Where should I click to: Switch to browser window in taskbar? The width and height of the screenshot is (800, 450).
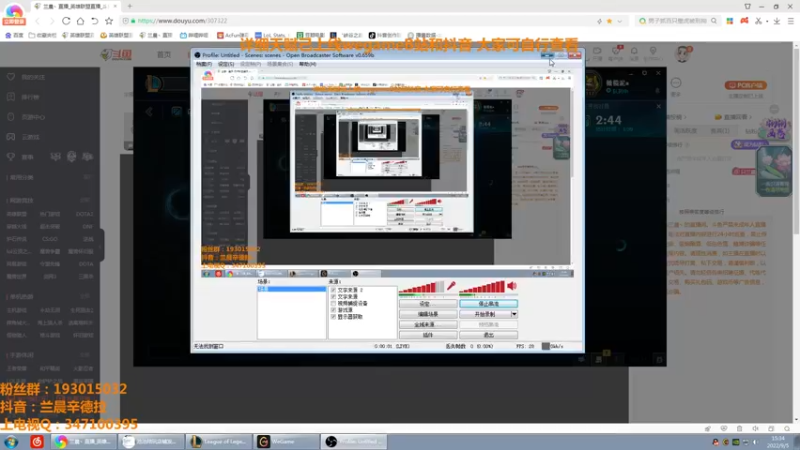click(84, 442)
